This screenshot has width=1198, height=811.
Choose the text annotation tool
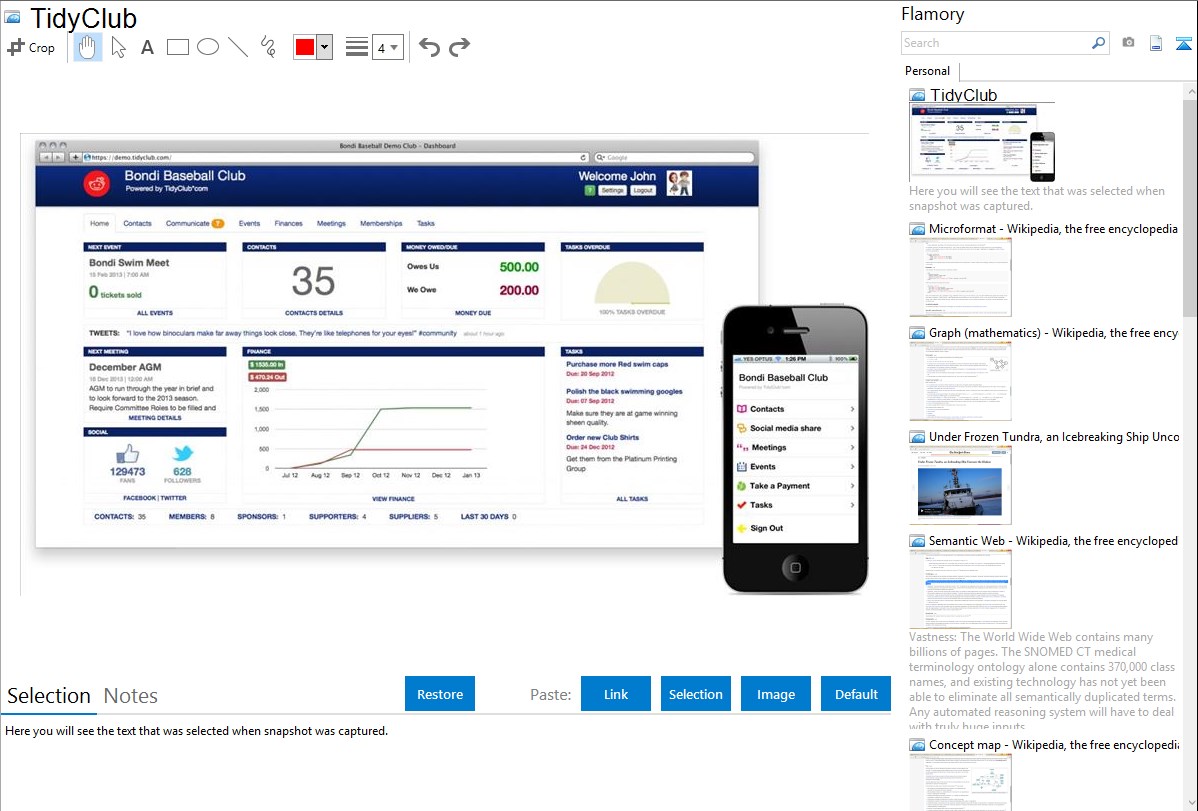(147, 47)
